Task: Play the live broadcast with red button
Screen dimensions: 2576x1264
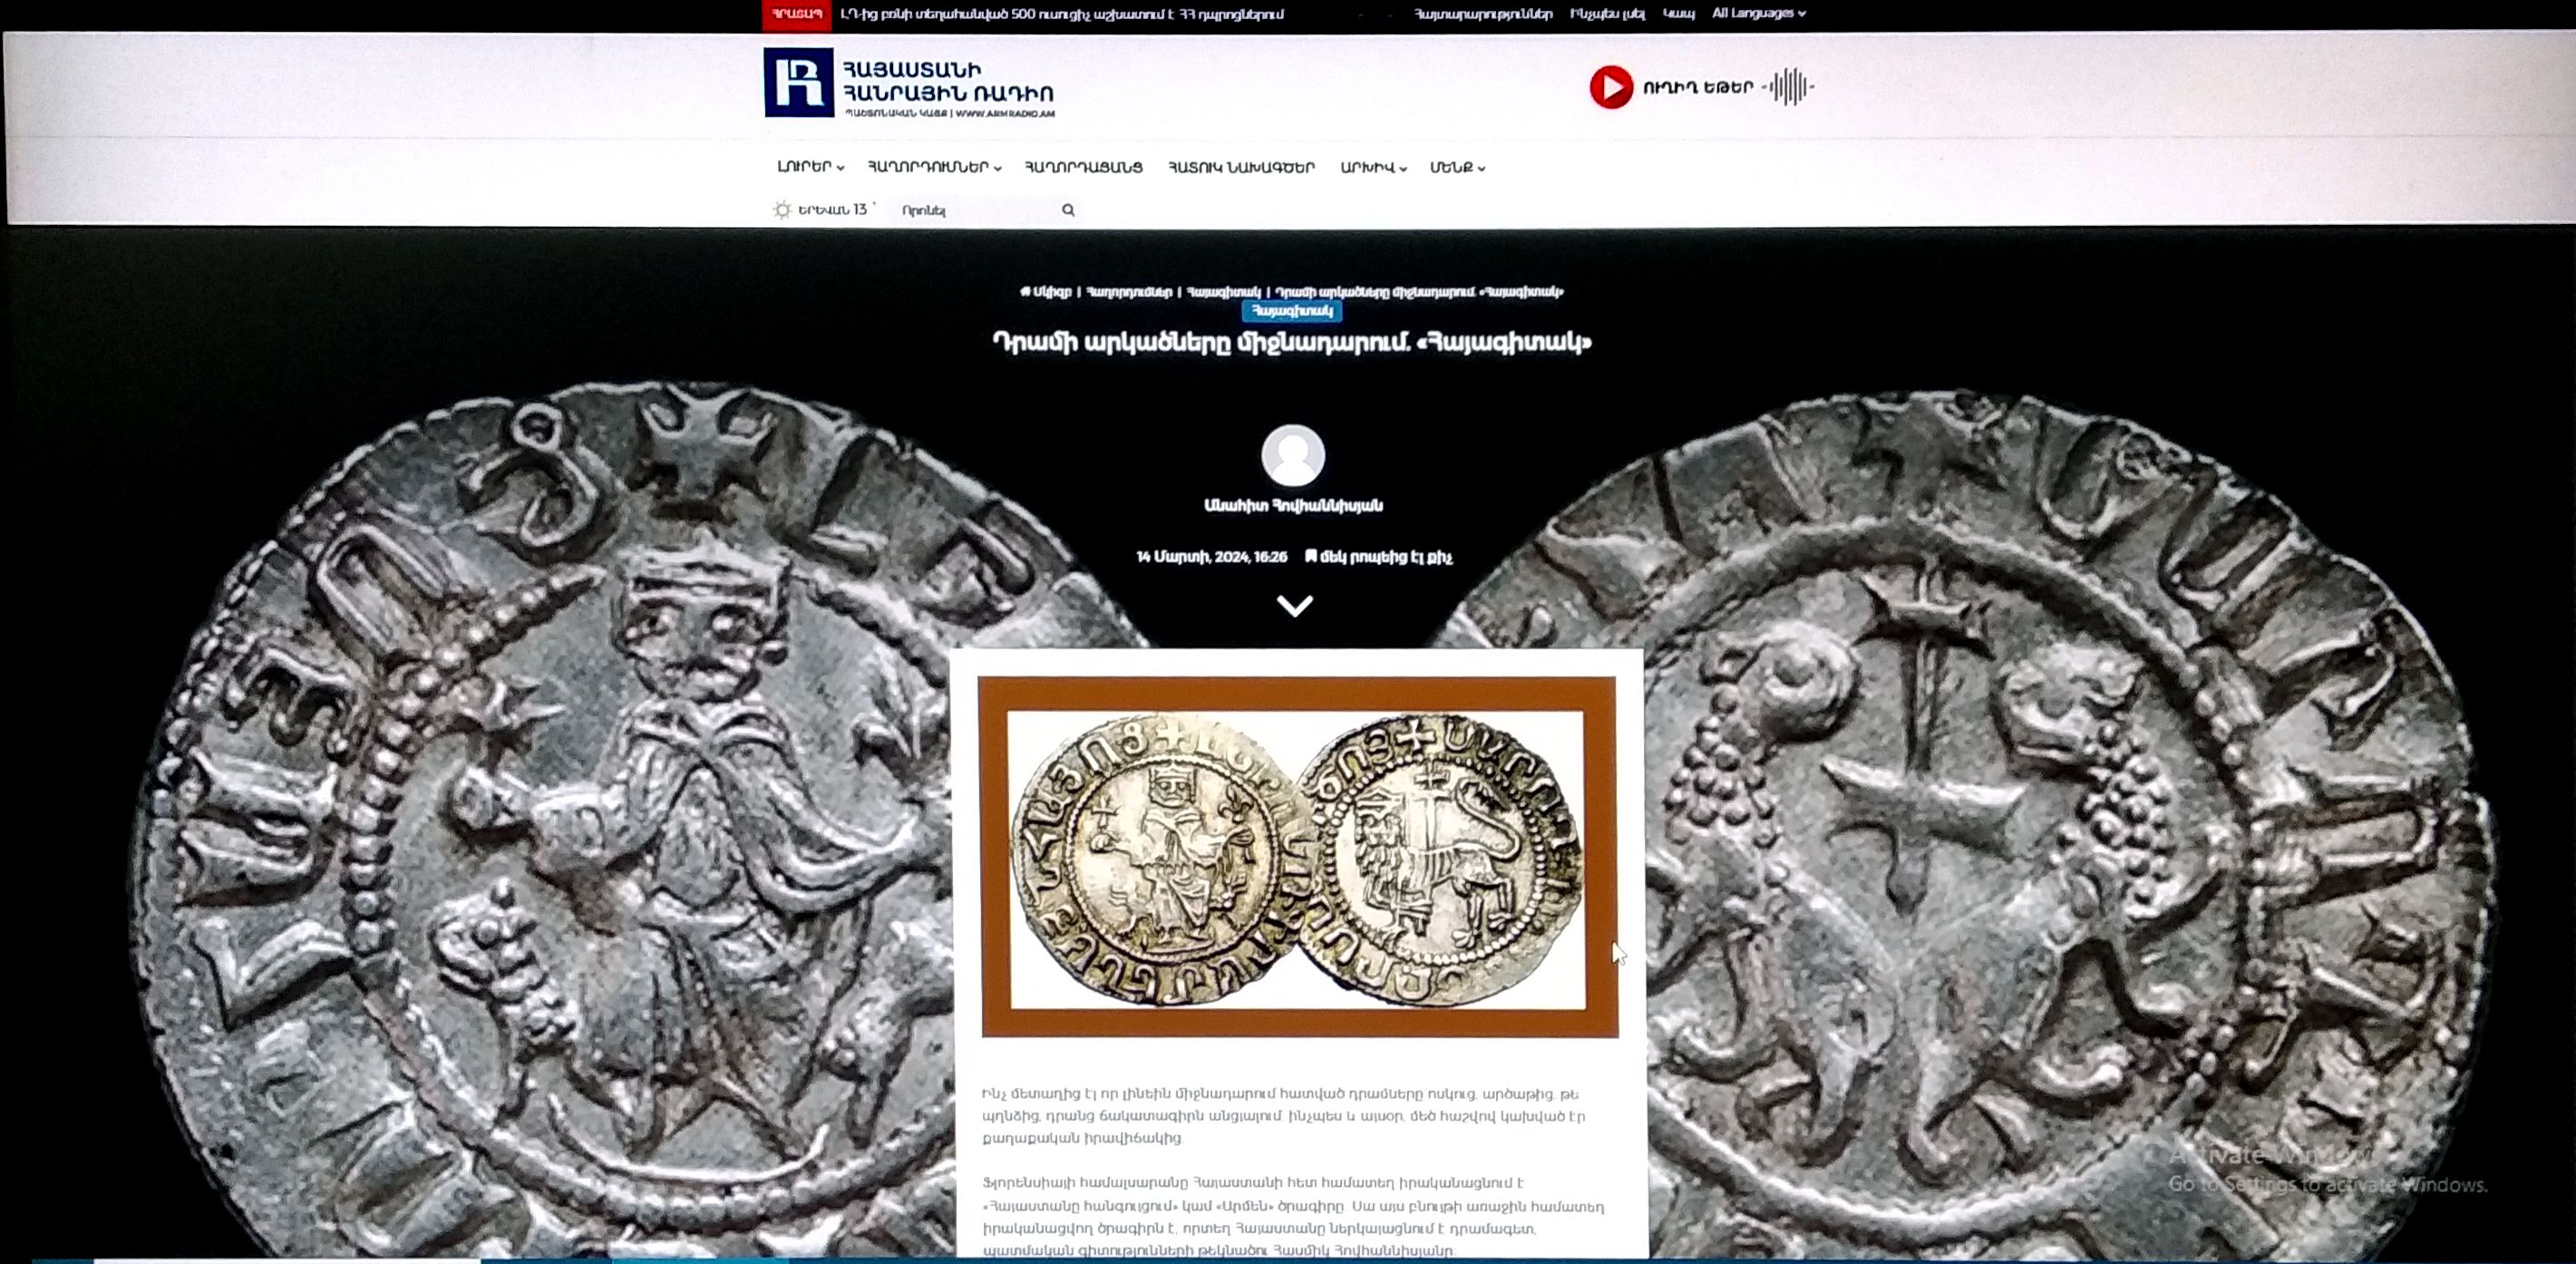Action: (x=1611, y=88)
